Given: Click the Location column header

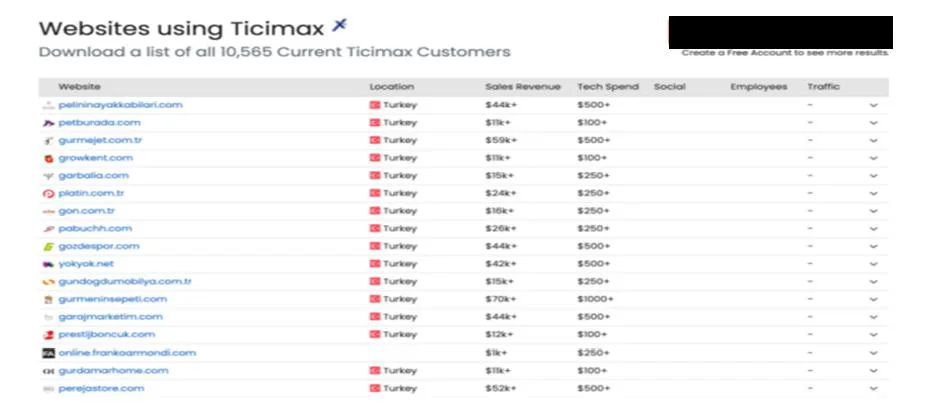Looking at the screenshot, I should point(392,87).
